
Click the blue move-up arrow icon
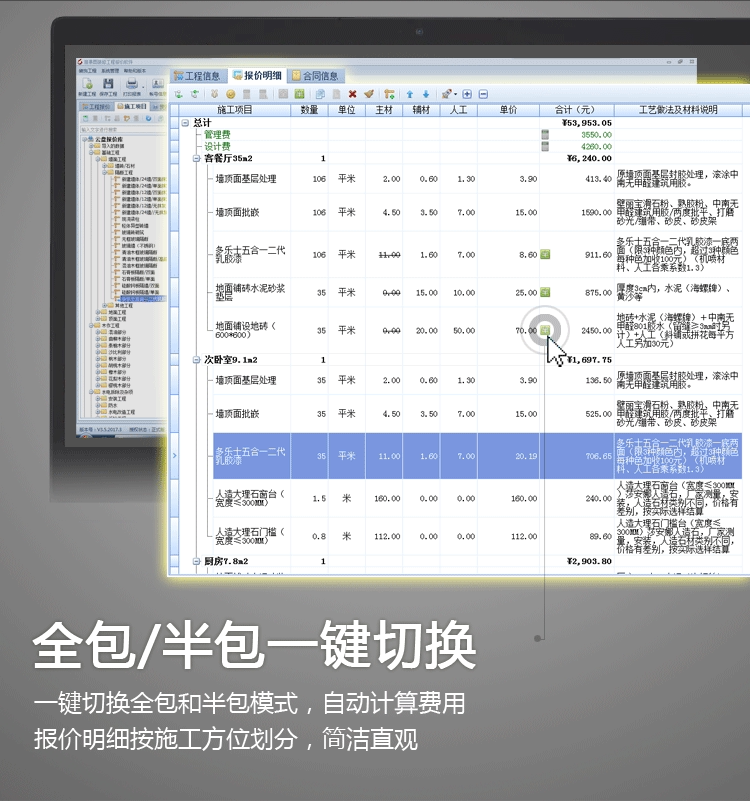410,94
